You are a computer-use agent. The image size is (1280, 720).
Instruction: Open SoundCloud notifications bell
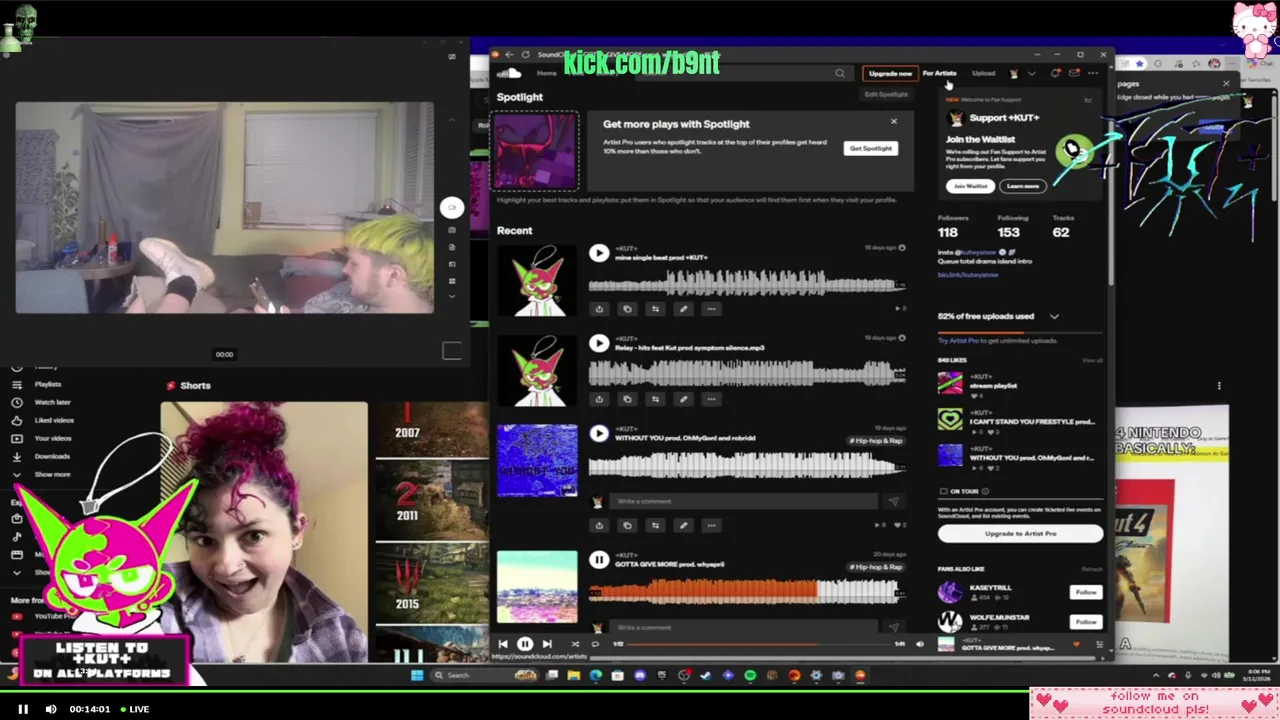pos(1055,73)
